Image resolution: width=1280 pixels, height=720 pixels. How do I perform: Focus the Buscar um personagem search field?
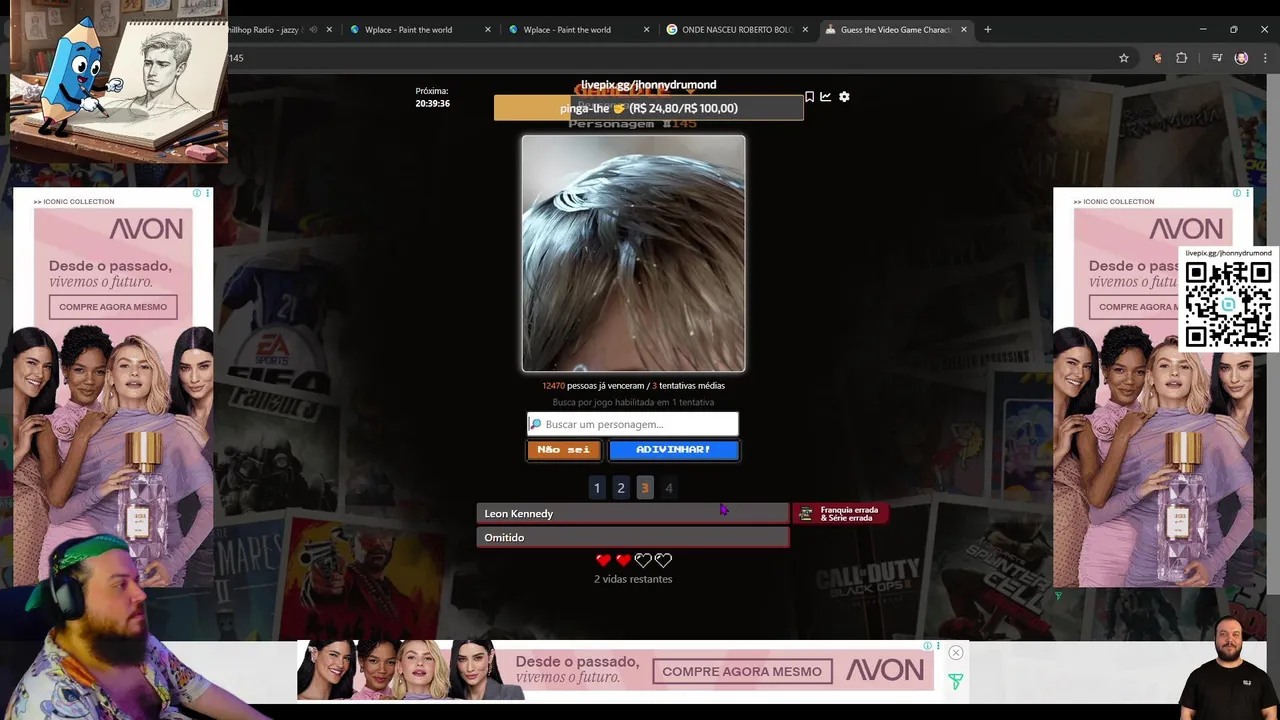633,424
